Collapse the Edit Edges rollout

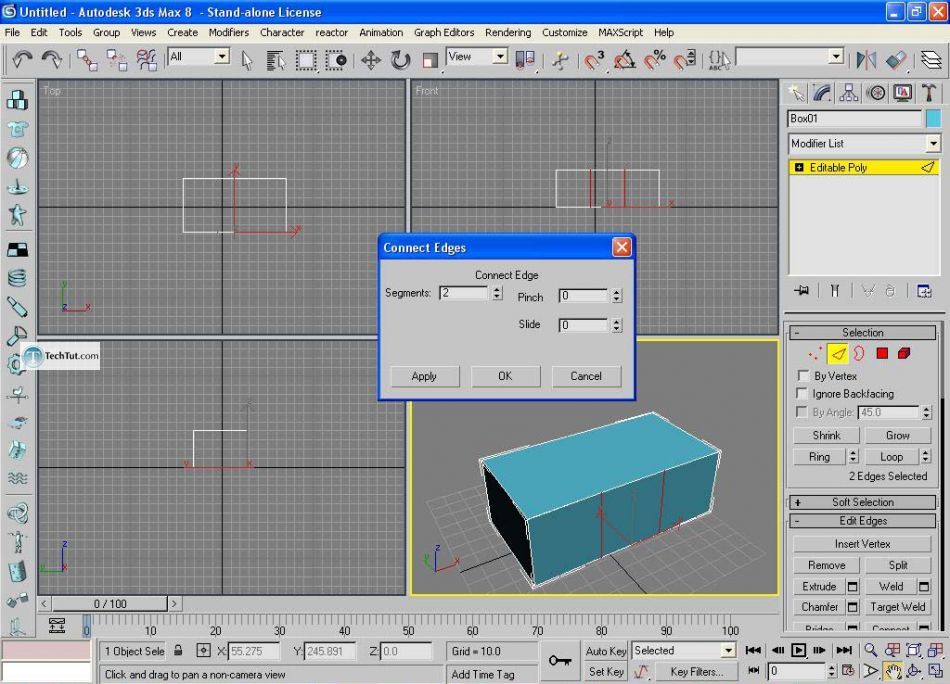coord(863,521)
